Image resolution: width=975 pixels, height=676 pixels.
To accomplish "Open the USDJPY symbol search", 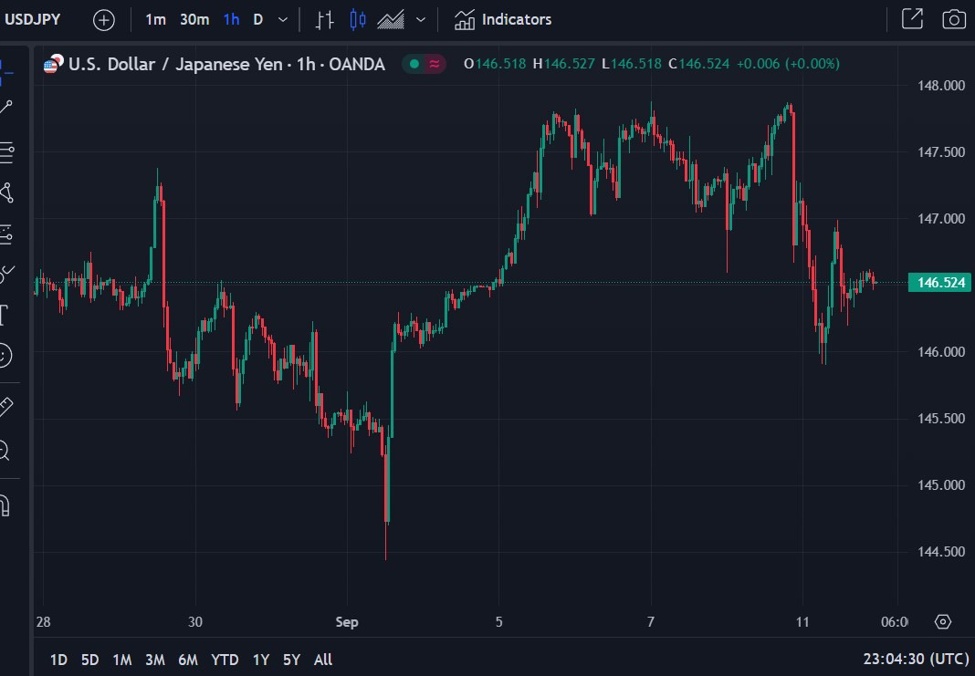I will coord(34,19).
